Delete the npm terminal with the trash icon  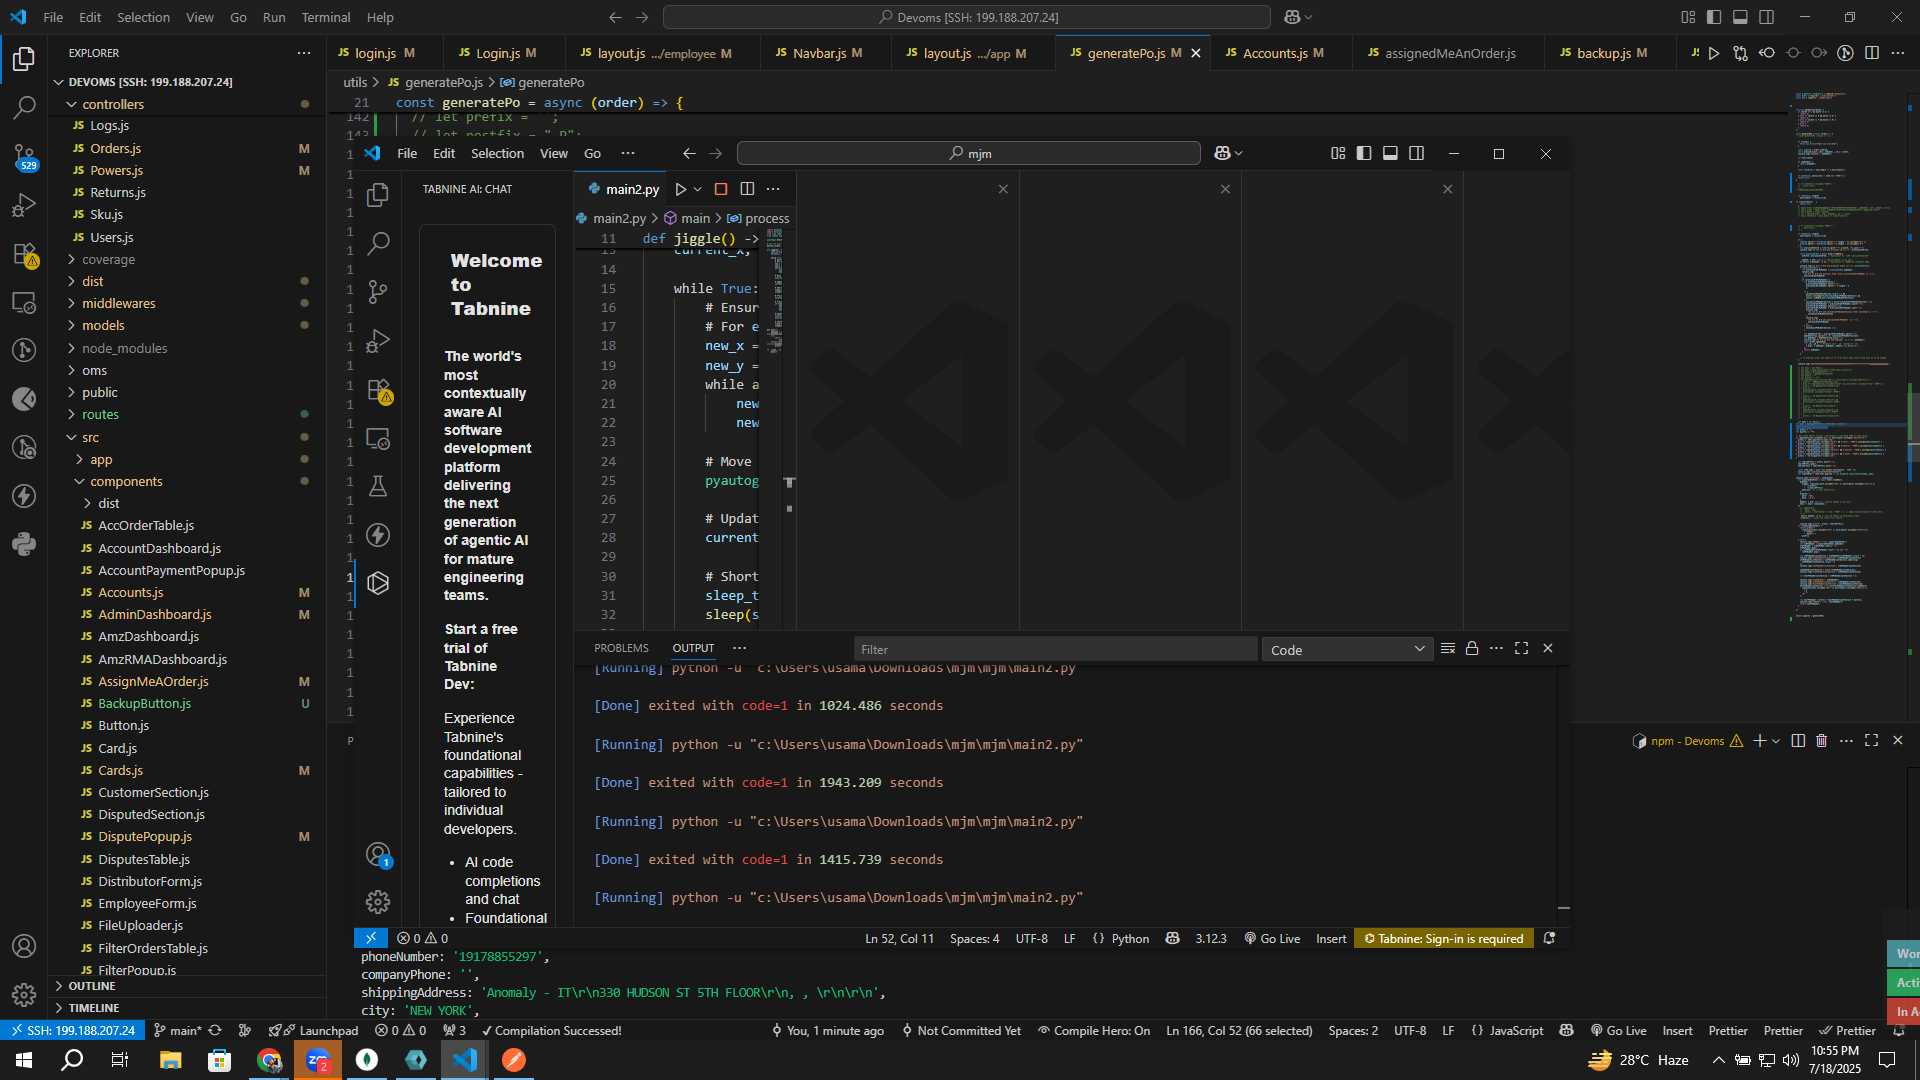1822,741
